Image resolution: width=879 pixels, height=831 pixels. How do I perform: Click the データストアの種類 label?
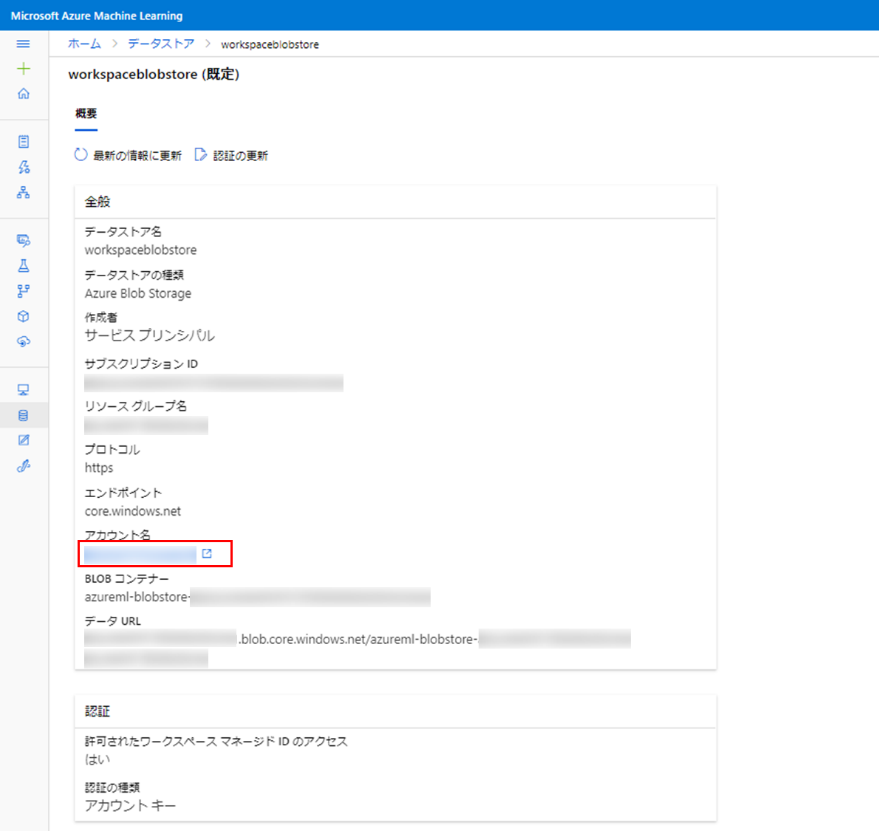point(134,275)
